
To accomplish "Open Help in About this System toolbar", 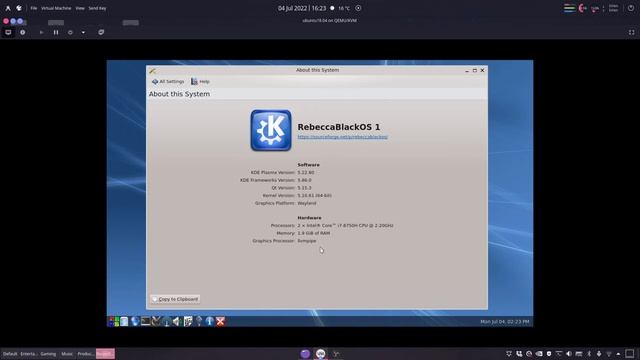I will tap(200, 82).
